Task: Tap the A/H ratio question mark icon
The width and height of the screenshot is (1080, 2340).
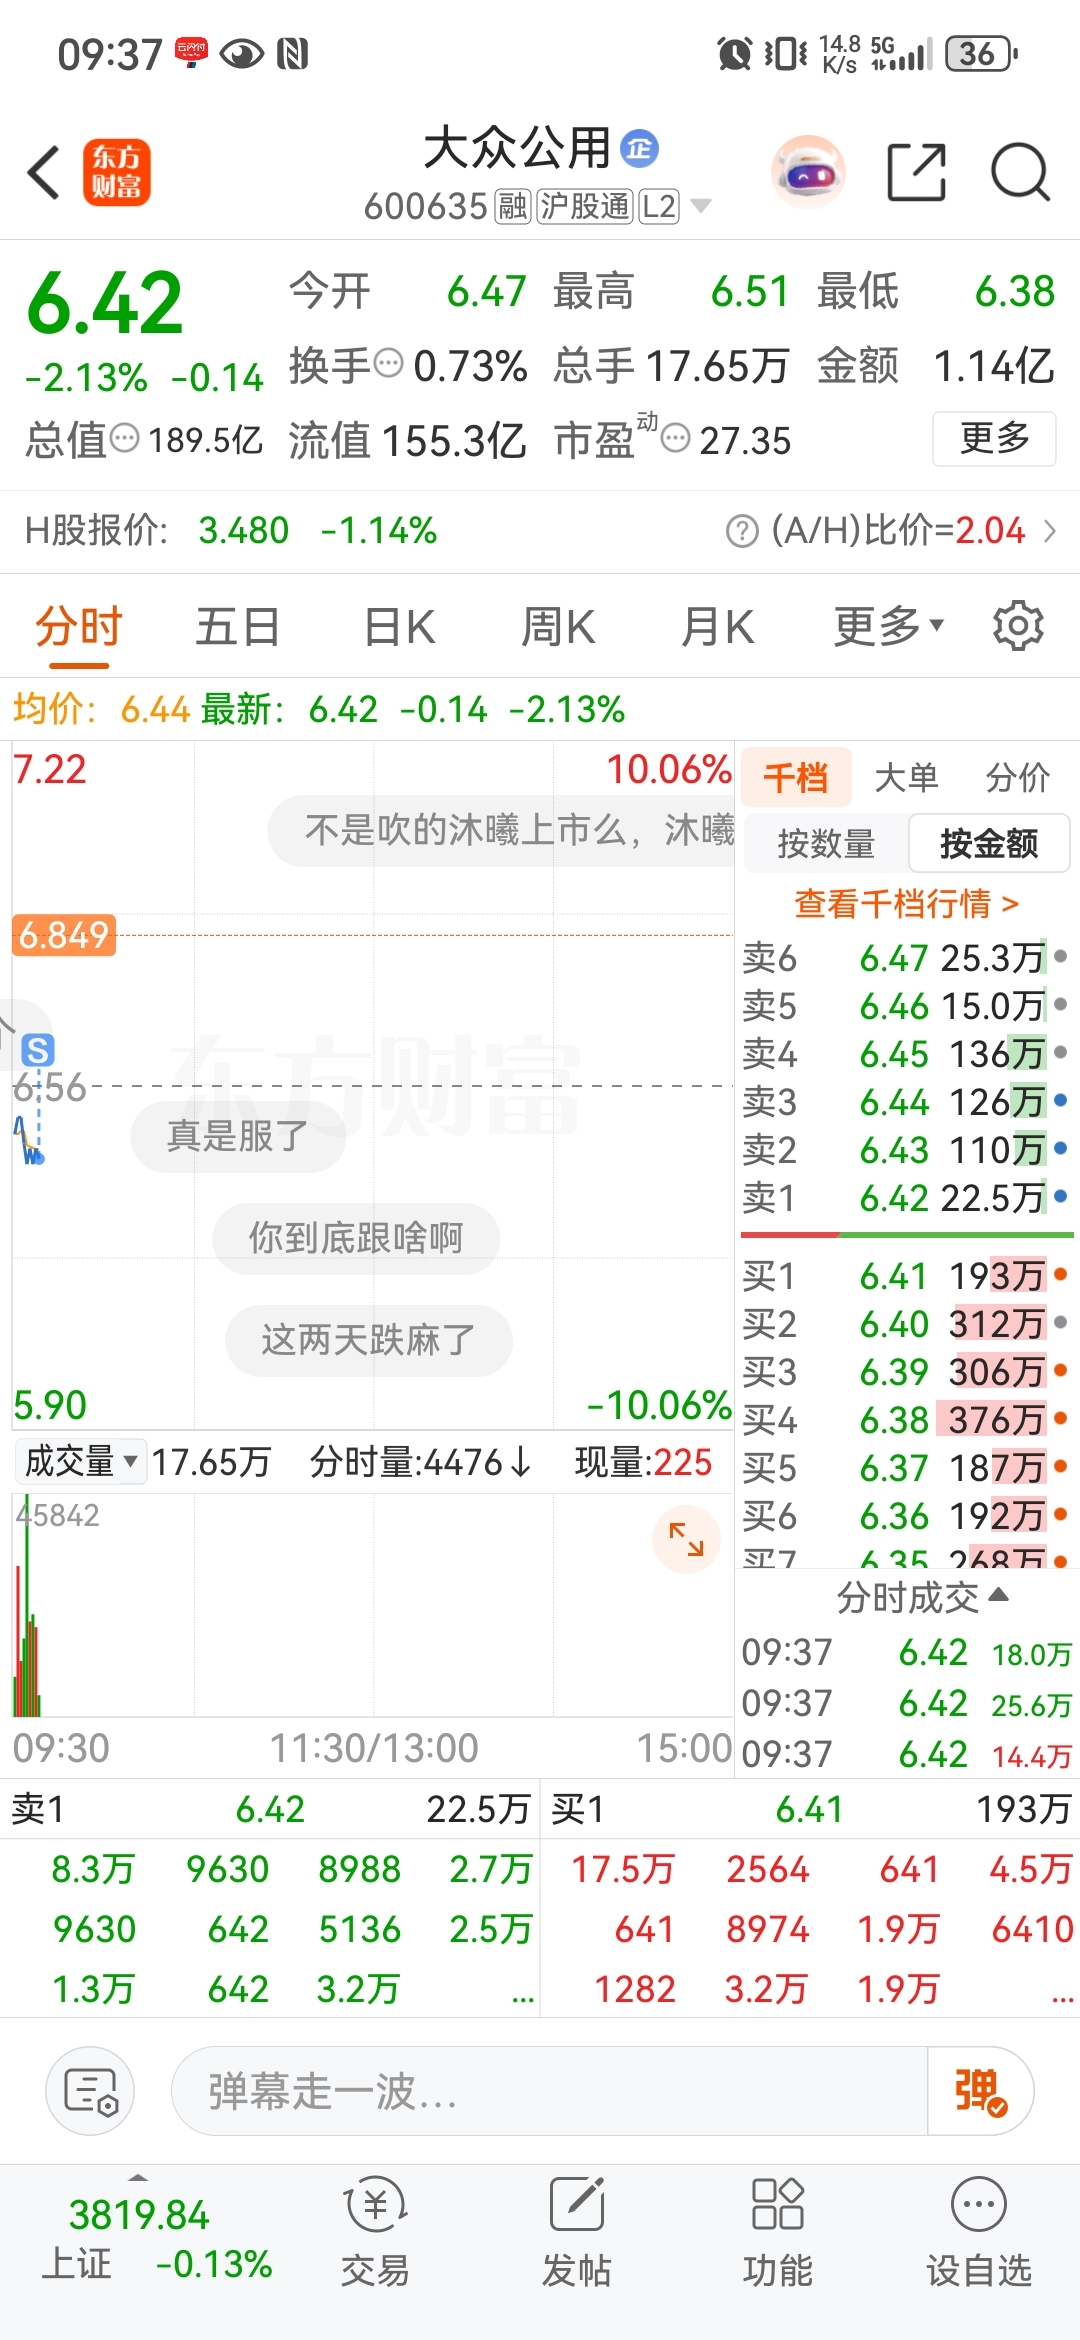Action: point(742,531)
